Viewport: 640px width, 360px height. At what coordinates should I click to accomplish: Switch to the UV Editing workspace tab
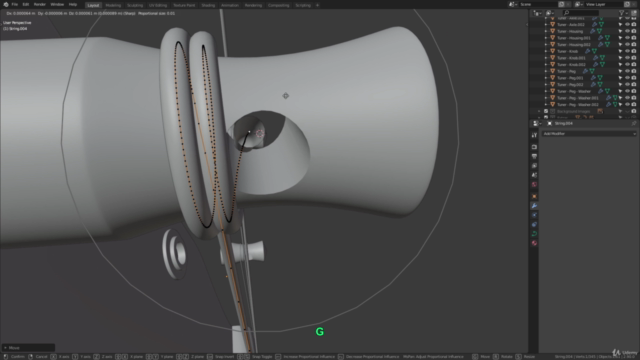click(x=158, y=5)
